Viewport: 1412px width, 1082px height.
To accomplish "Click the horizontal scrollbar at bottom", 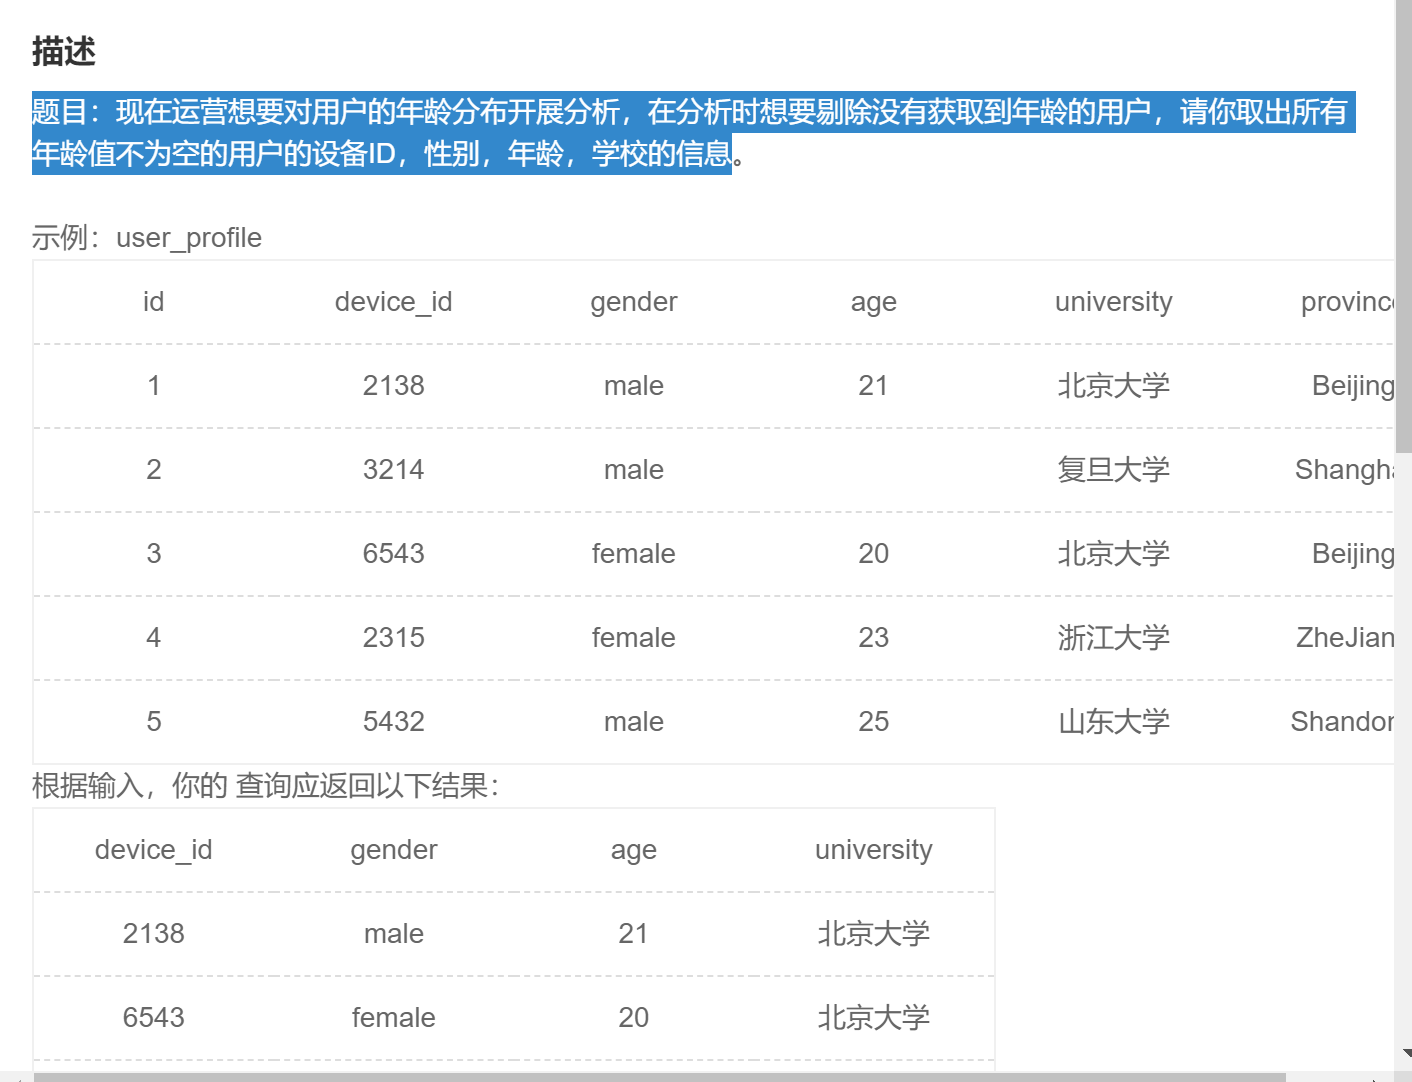I will coord(660,1077).
